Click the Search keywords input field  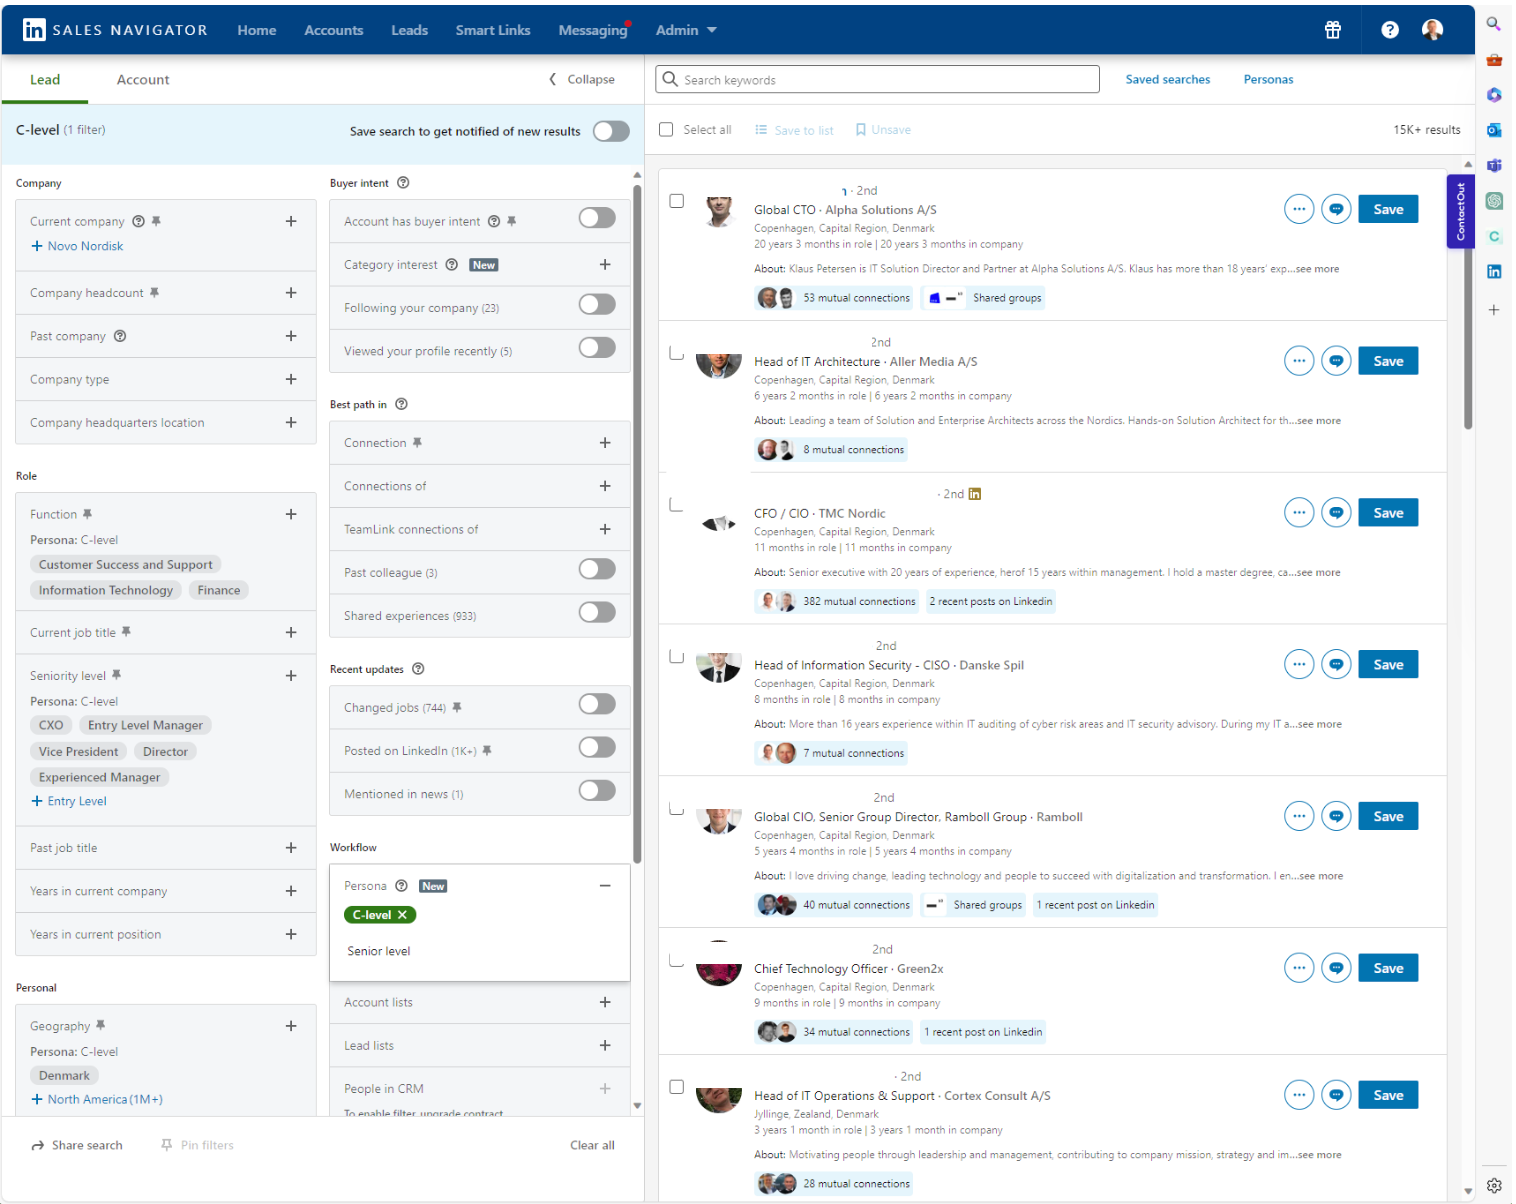tap(877, 79)
